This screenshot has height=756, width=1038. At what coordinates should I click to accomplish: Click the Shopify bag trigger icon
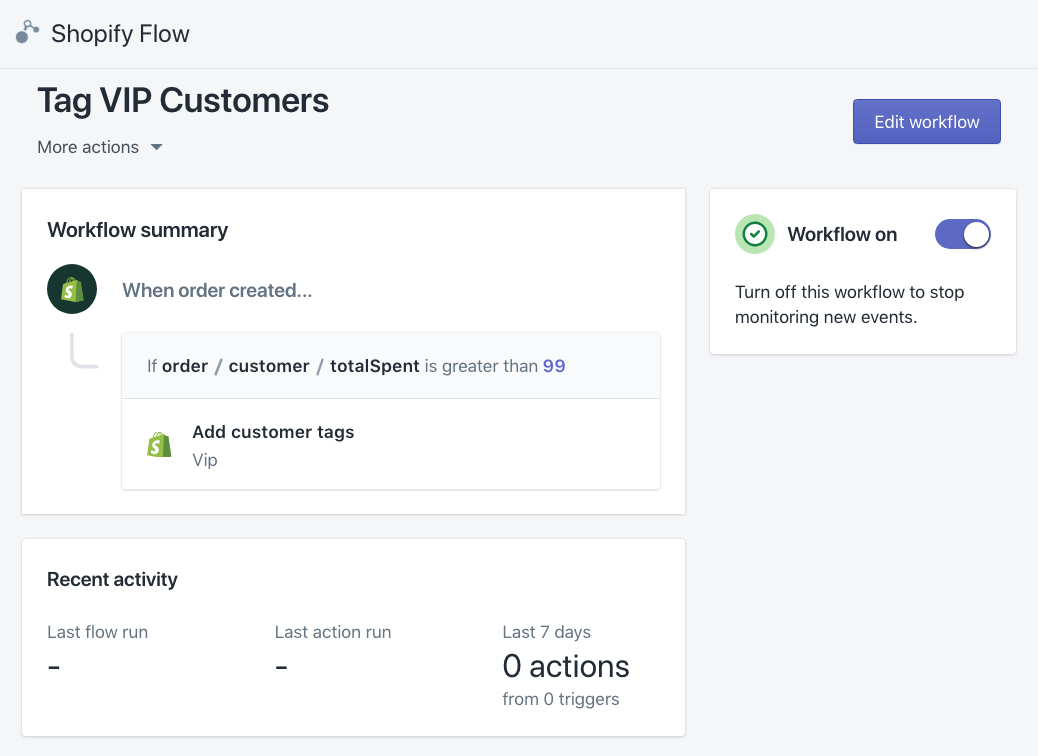tap(72, 289)
